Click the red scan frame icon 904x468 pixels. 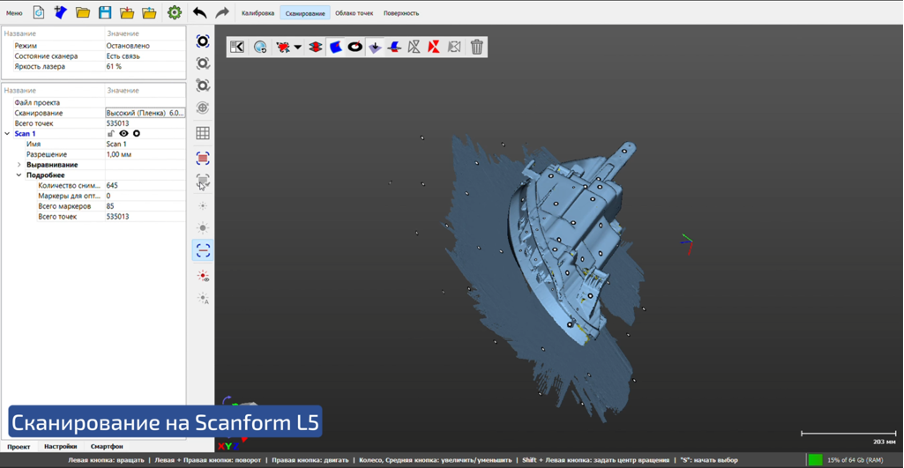point(203,158)
